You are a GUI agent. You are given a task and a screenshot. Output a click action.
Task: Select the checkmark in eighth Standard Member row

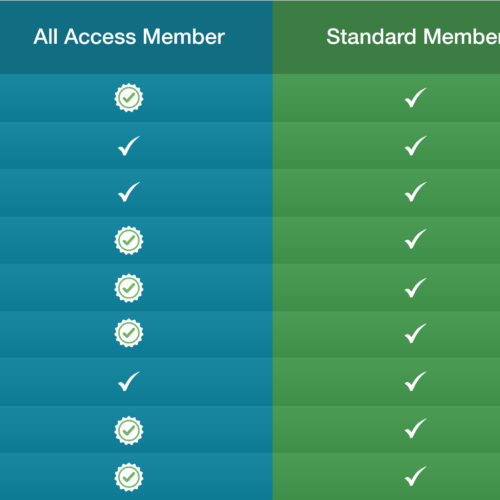point(415,428)
